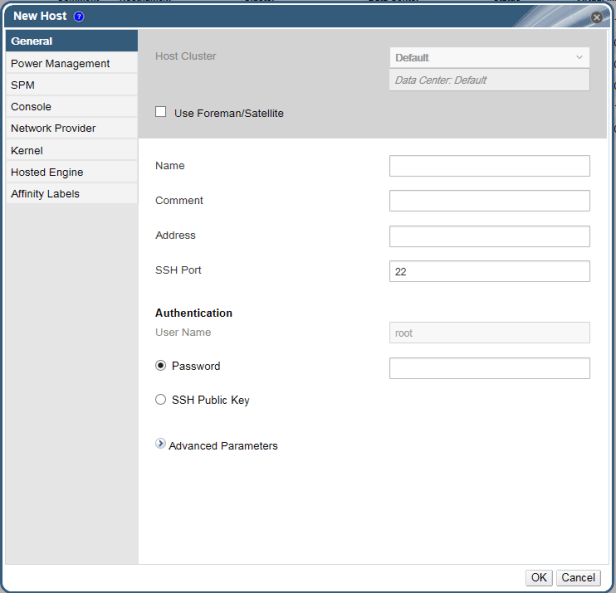Click the help question mark icon
Screen dimensions: 616x593
(78, 17)
